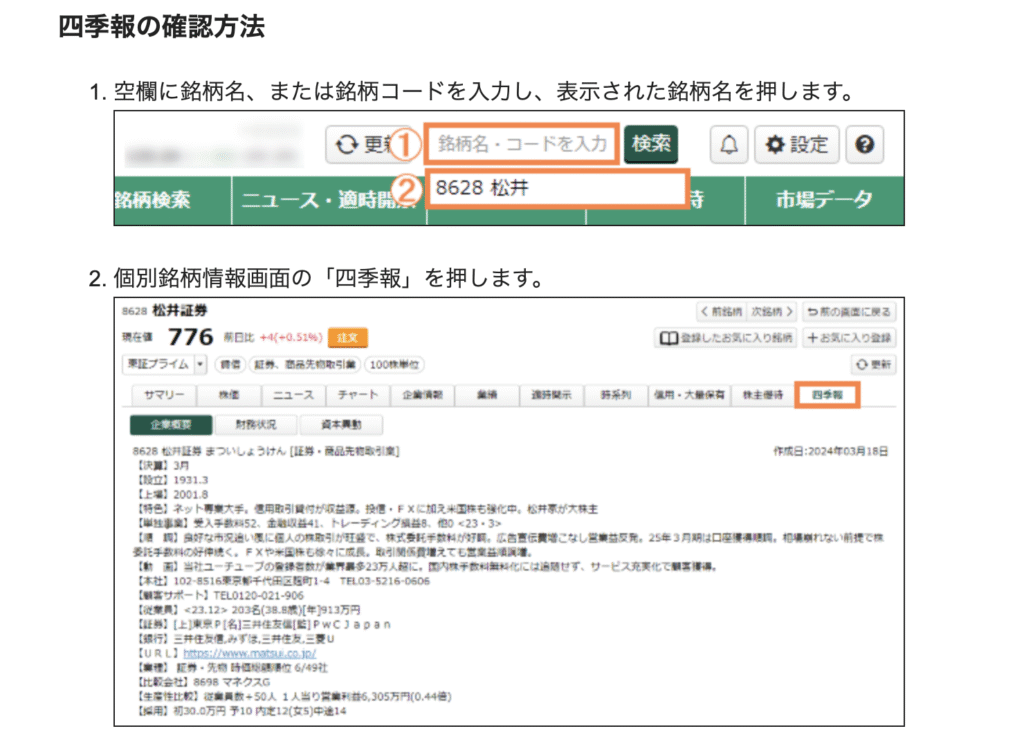Switch to the チャート tab
This screenshot has width=1024, height=740.
click(x=358, y=395)
